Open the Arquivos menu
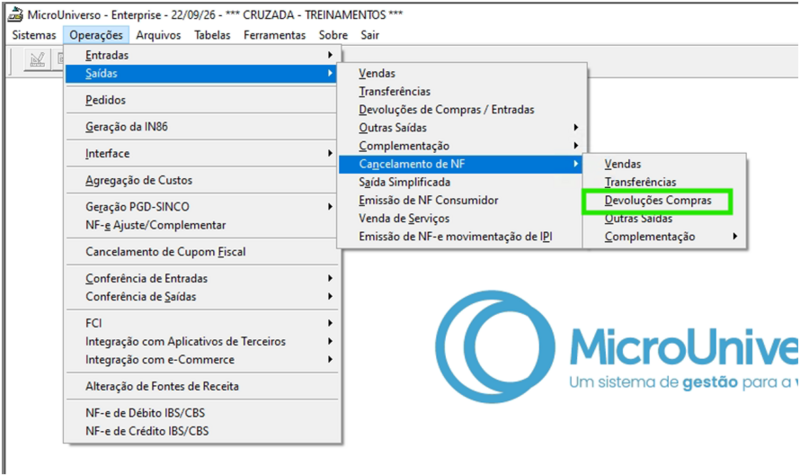This screenshot has height=476, width=800. [x=158, y=35]
